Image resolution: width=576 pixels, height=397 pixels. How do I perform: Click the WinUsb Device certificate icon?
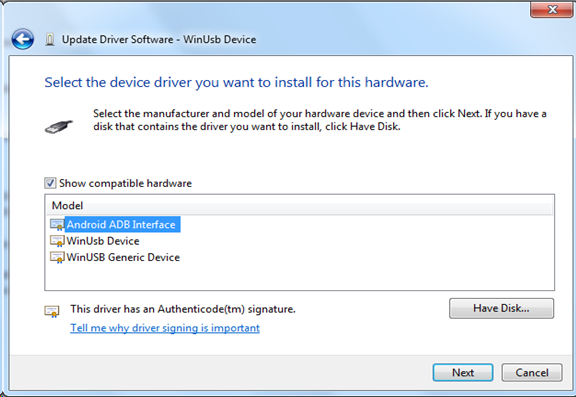point(57,241)
